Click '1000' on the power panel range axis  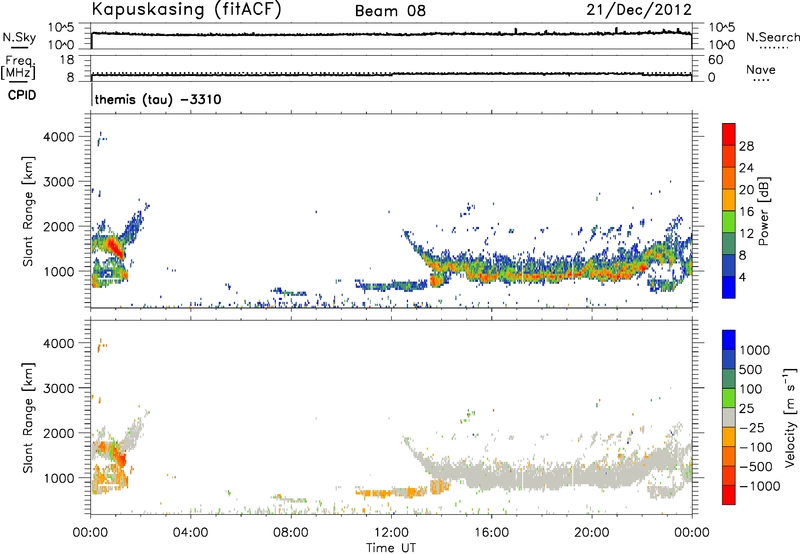pos(58,271)
